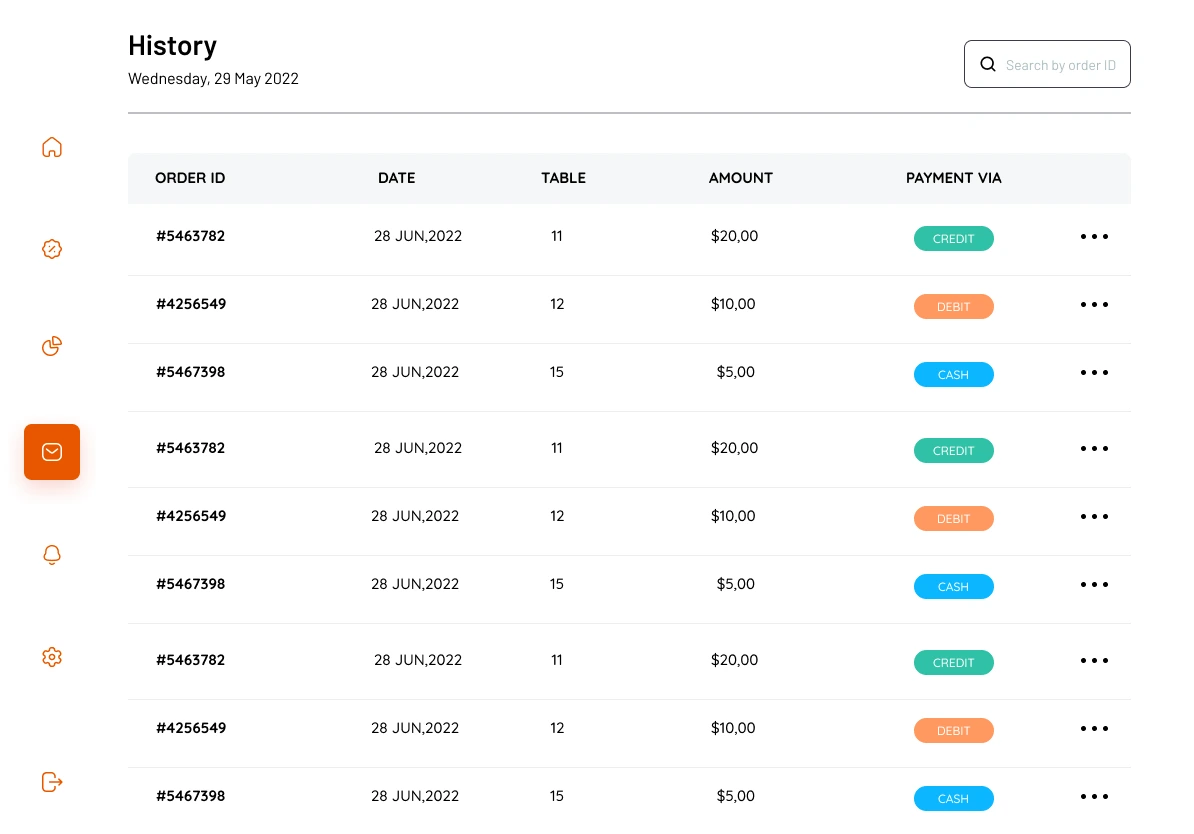Open three-dot menu for first #5463782 row
1194x834 pixels.
coord(1094,237)
